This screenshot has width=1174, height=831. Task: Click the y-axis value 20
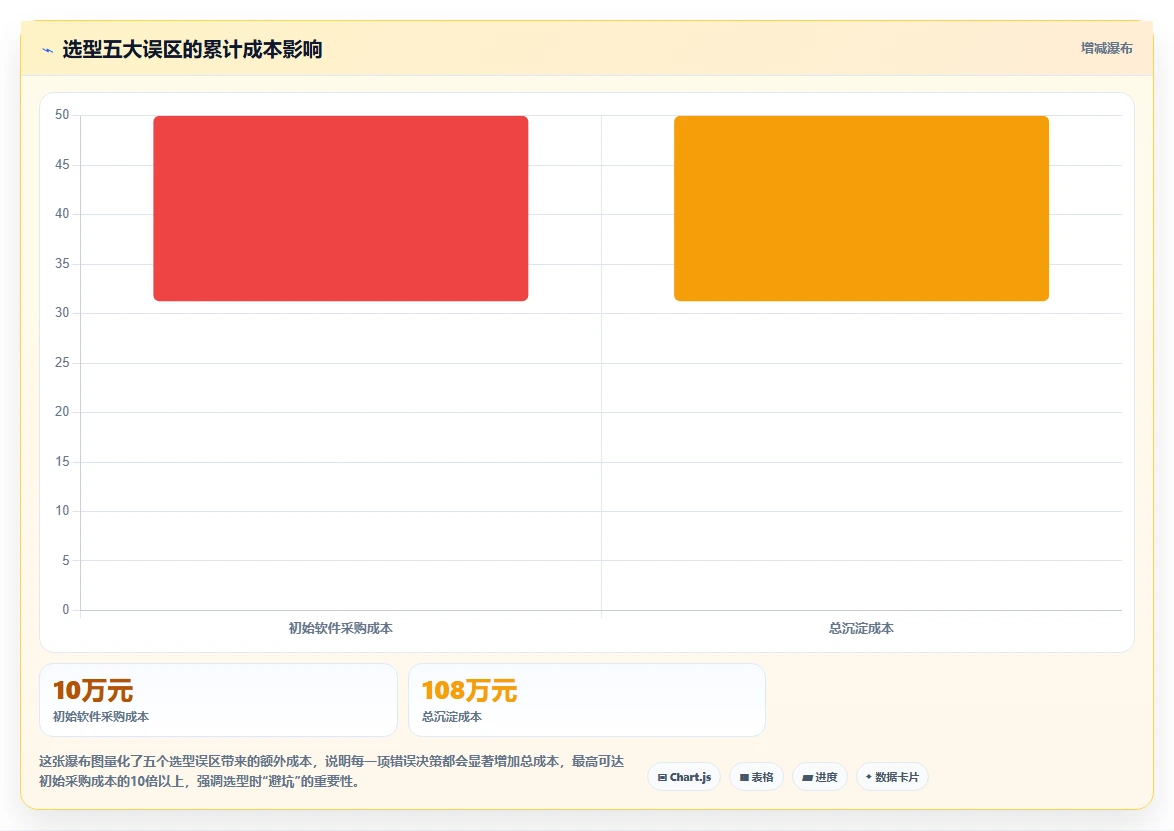click(x=62, y=411)
